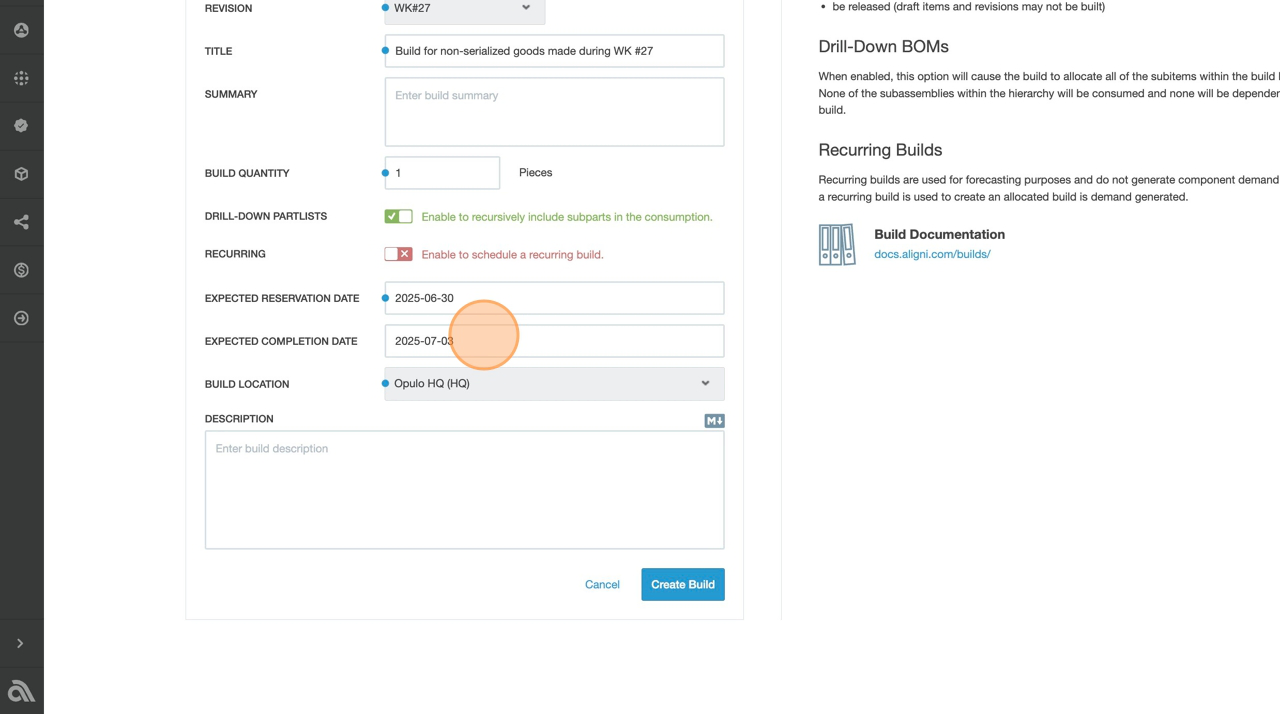This screenshot has width=1280, height=714.
Task: Click the share nodes sidebar icon
Action: point(21,222)
